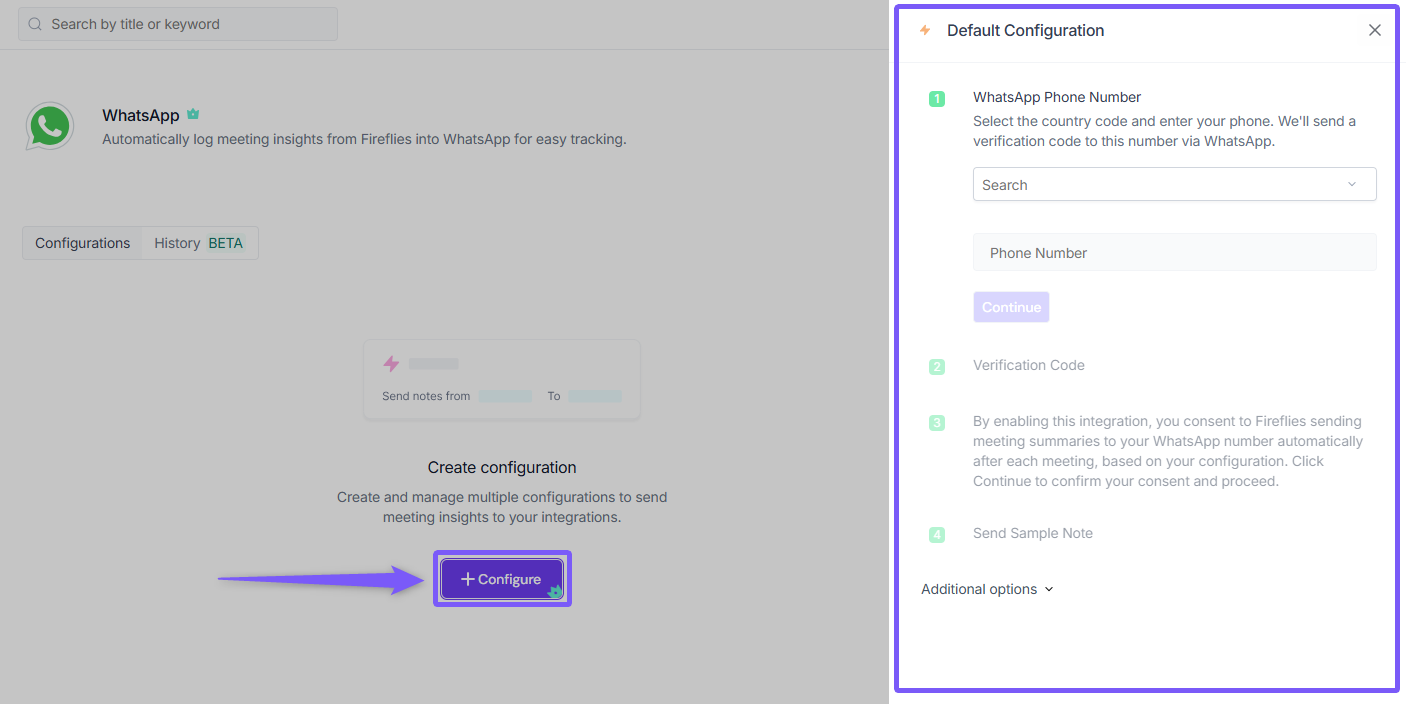The height and width of the screenshot is (704, 1406).
Task: Click the step 2 number badge
Action: click(x=937, y=366)
